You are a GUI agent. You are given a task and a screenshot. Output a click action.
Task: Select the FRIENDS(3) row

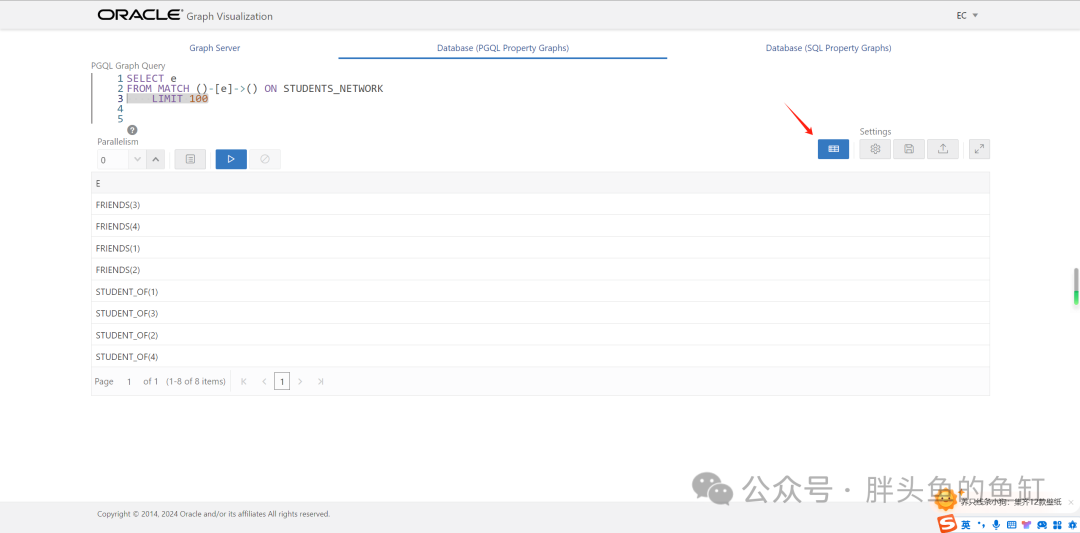click(x=540, y=205)
